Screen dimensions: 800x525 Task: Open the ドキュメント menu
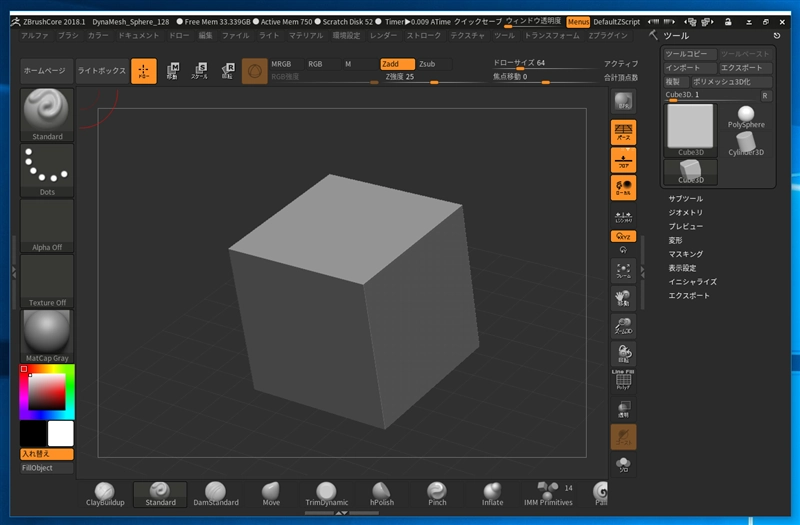coord(138,35)
